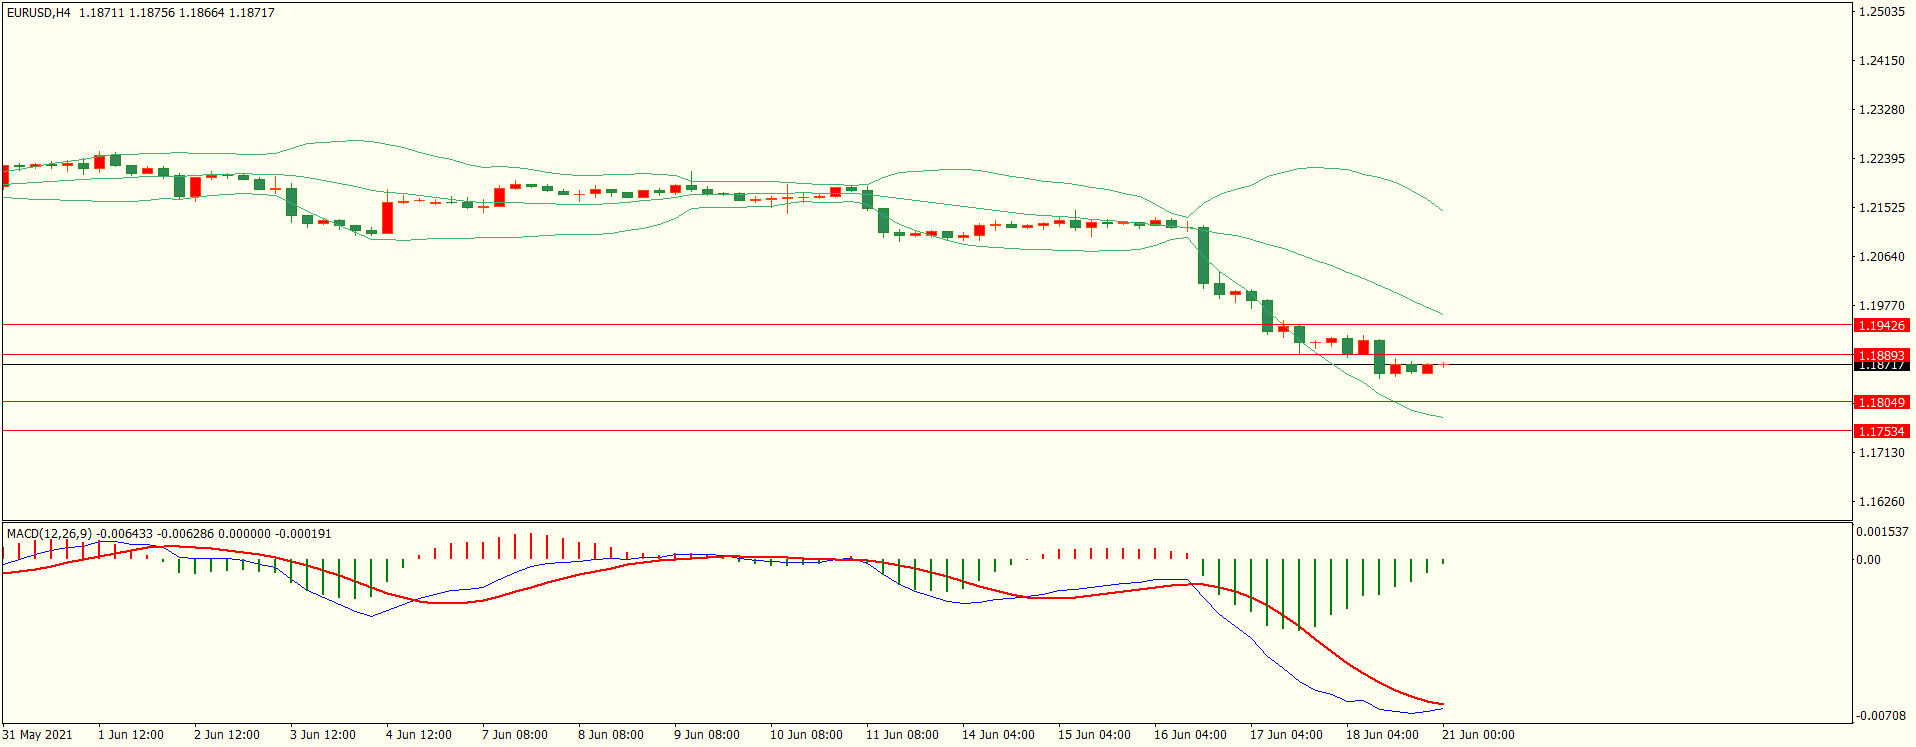Click the red 1.18049 price level tag
Image resolution: width=1916 pixels, height=747 pixels.
click(1881, 402)
